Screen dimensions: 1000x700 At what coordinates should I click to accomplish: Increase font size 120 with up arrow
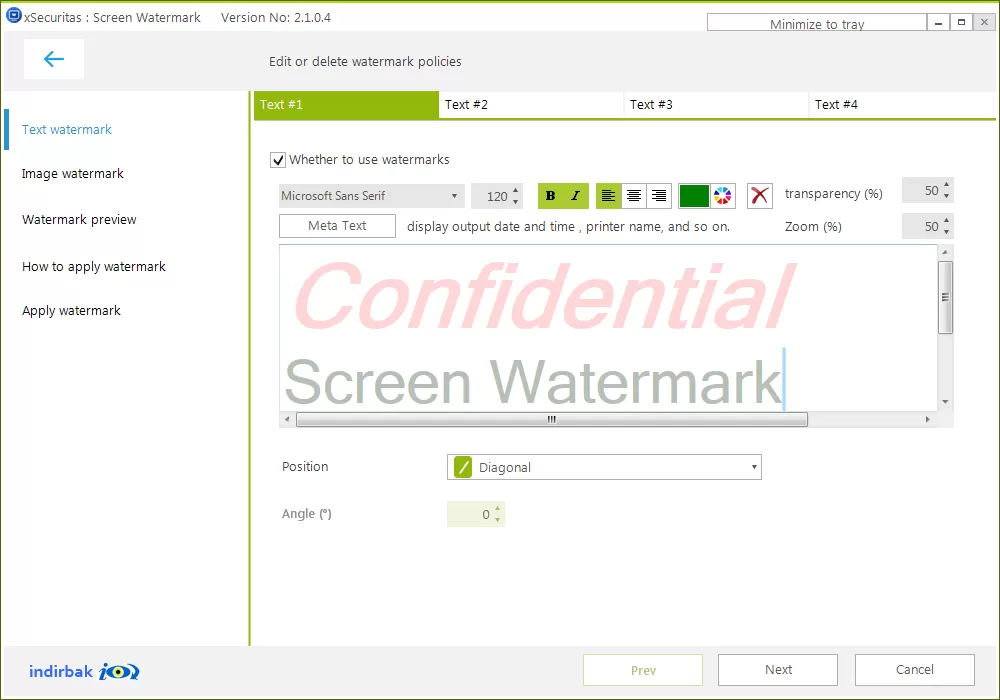click(515, 190)
